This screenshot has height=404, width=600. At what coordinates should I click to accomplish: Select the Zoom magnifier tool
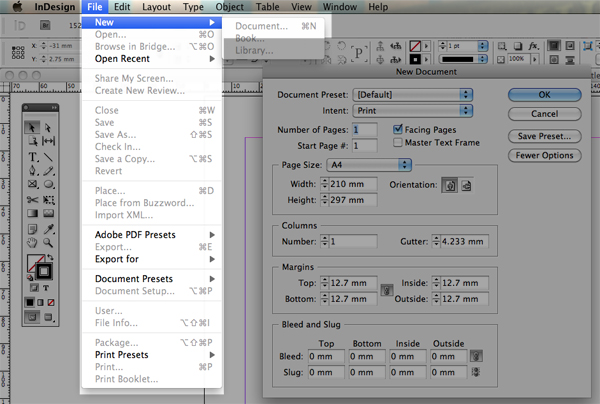48,243
